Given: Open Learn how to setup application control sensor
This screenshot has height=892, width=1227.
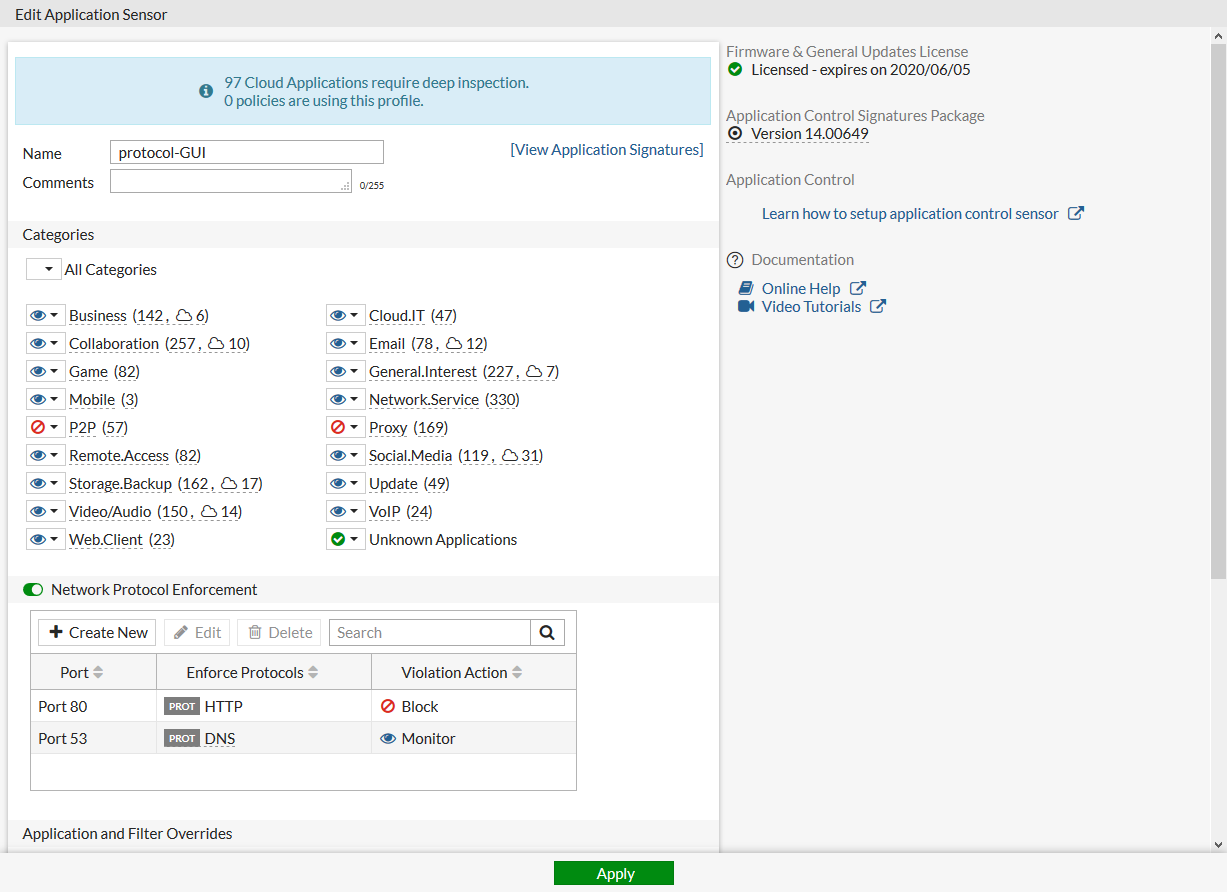Looking at the screenshot, I should click(910, 213).
